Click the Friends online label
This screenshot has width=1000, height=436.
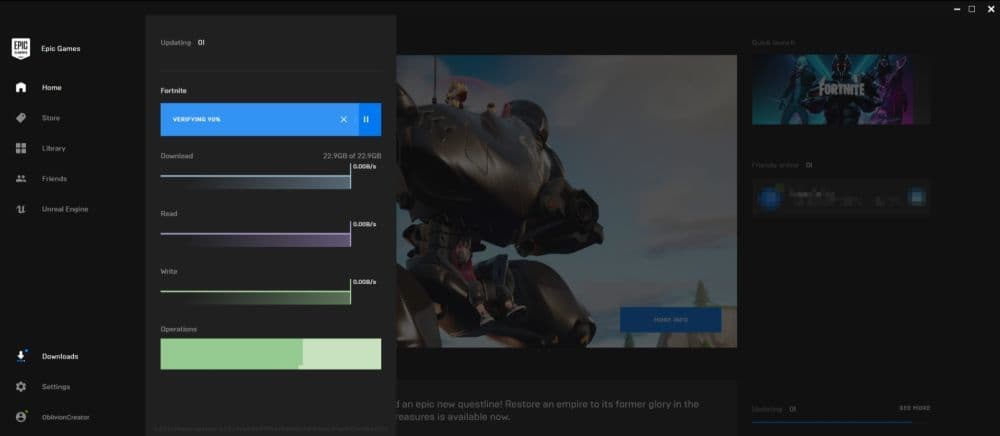[x=774, y=165]
